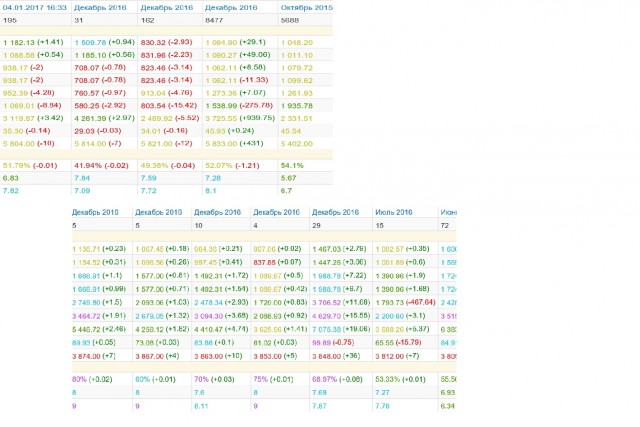Select the percentage cell 54.1%
The height and width of the screenshot is (427, 640).
[292, 165]
